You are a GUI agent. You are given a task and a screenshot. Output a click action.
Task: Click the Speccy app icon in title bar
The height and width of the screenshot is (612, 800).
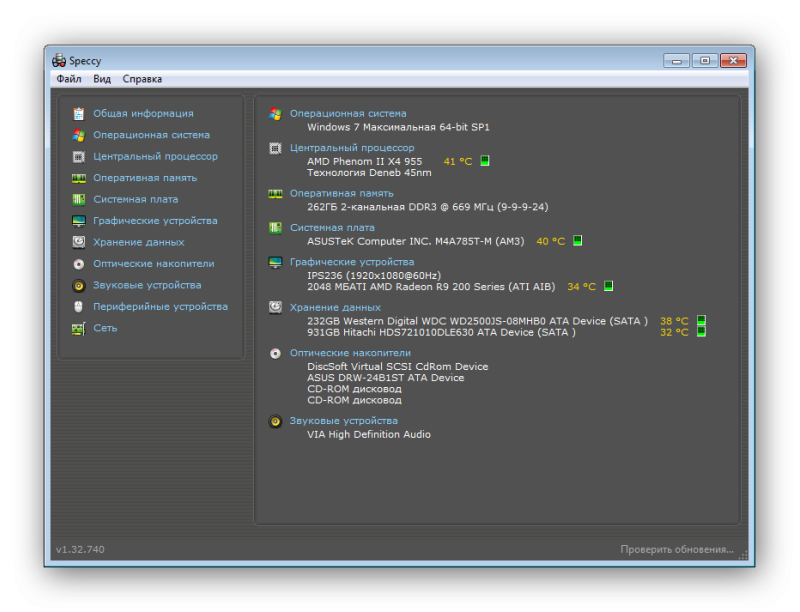(x=59, y=60)
